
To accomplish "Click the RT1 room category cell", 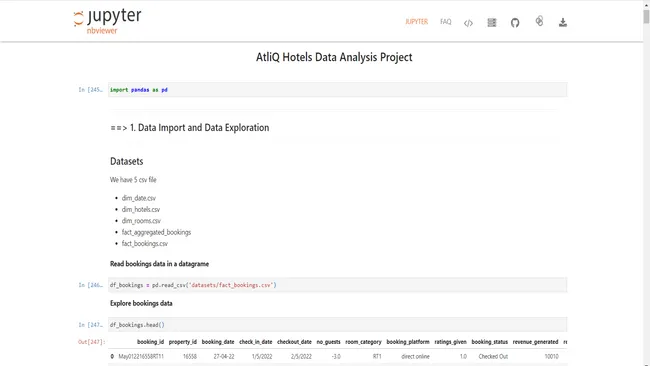I will [377, 356].
